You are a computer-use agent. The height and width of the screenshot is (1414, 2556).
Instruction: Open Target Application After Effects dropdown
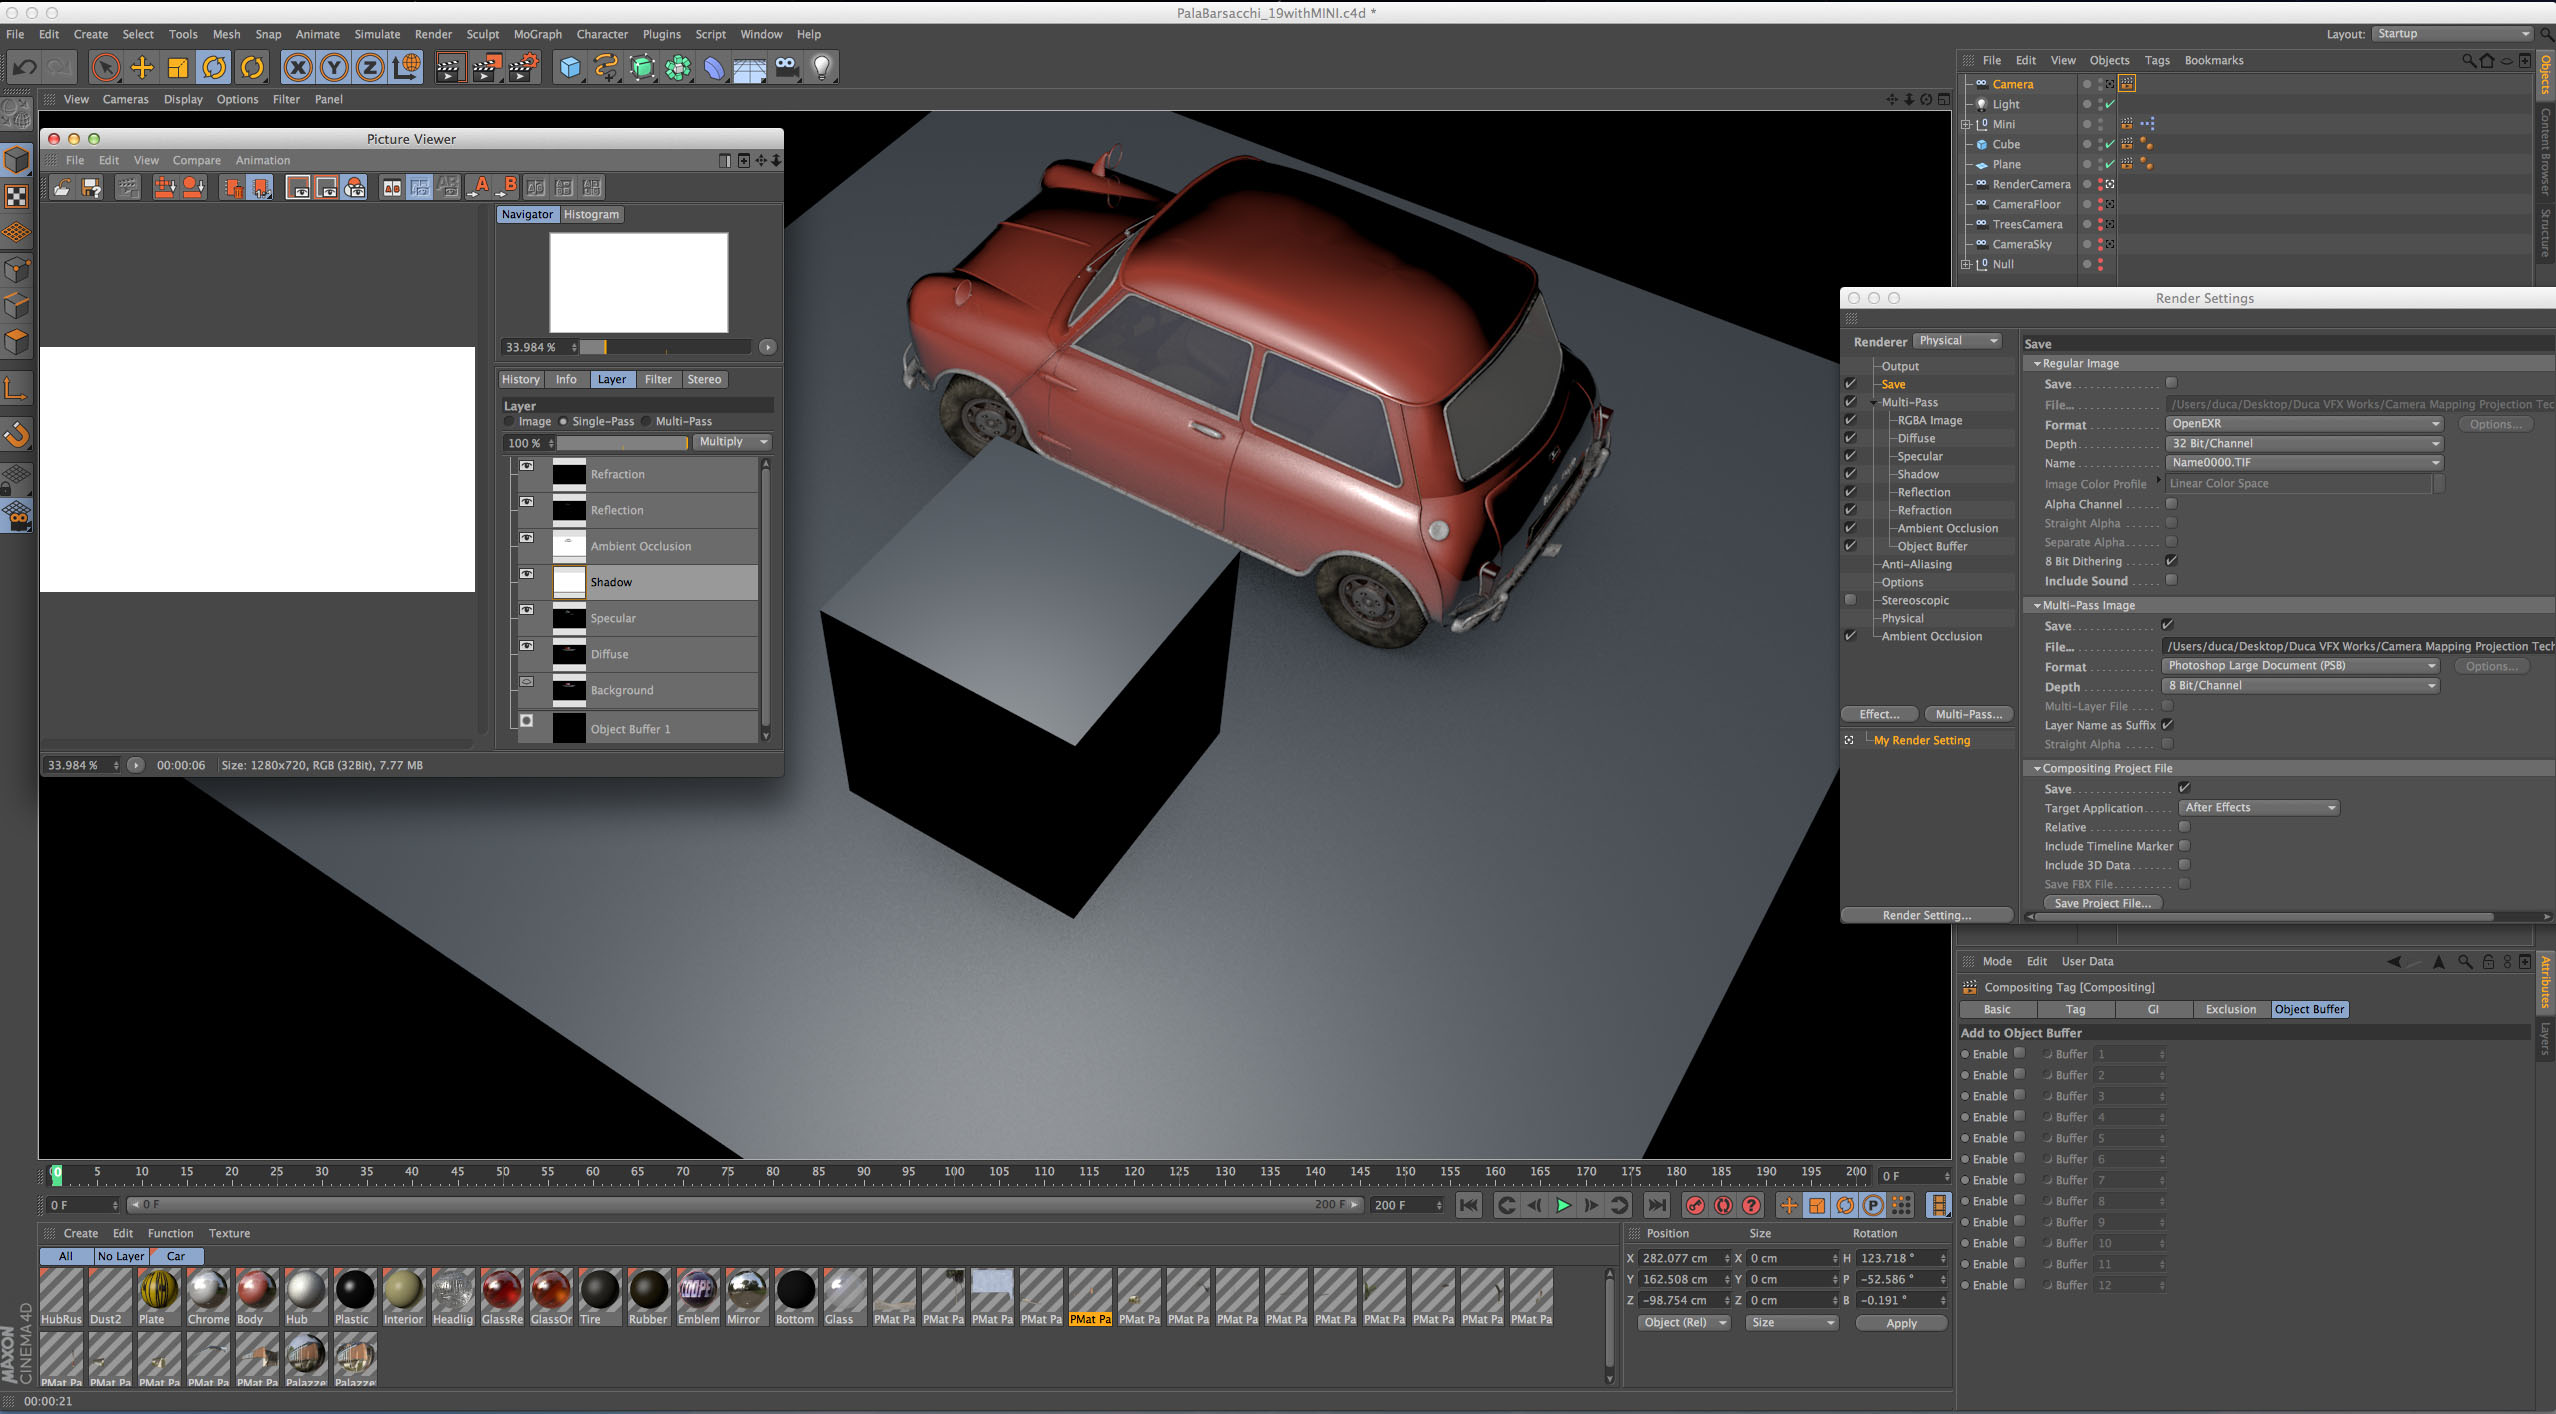[2258, 808]
